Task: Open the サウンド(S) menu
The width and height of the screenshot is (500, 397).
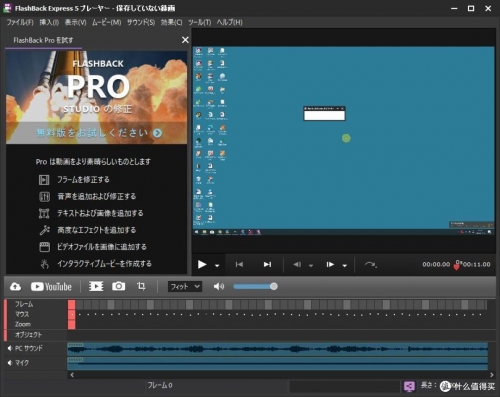Action: pyautogui.click(x=141, y=22)
